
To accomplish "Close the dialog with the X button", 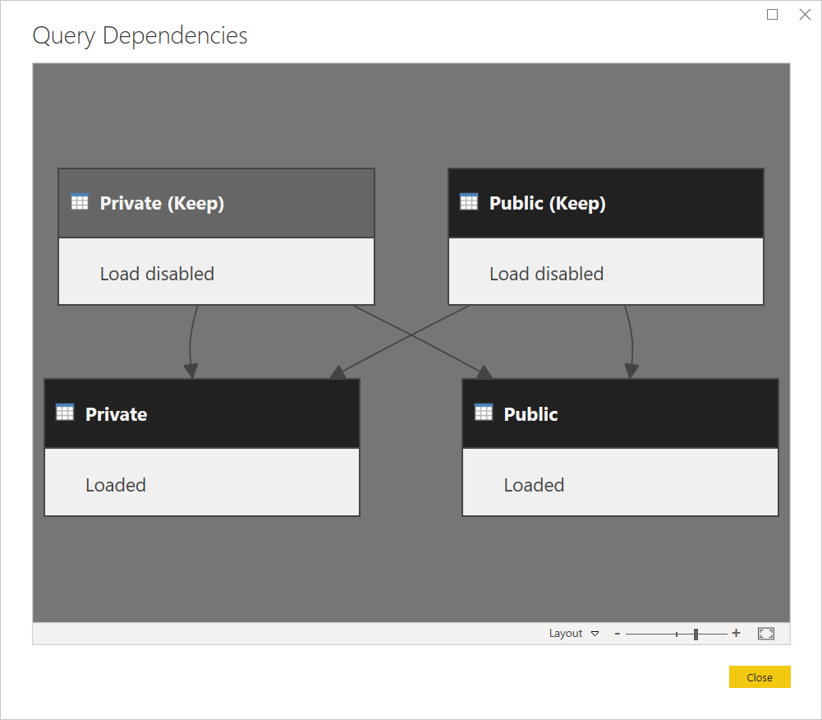I will 805,15.
